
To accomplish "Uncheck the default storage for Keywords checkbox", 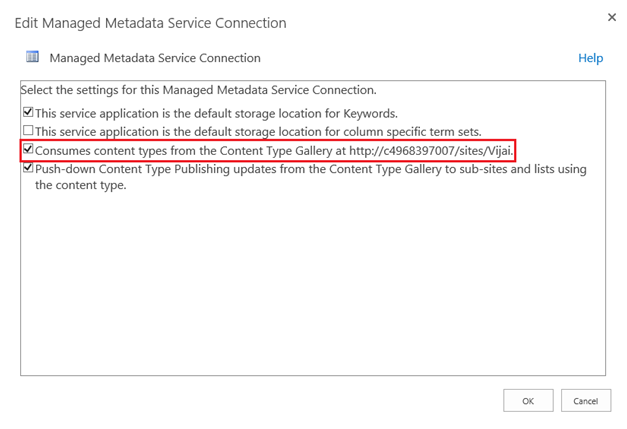I will pyautogui.click(x=28, y=112).
